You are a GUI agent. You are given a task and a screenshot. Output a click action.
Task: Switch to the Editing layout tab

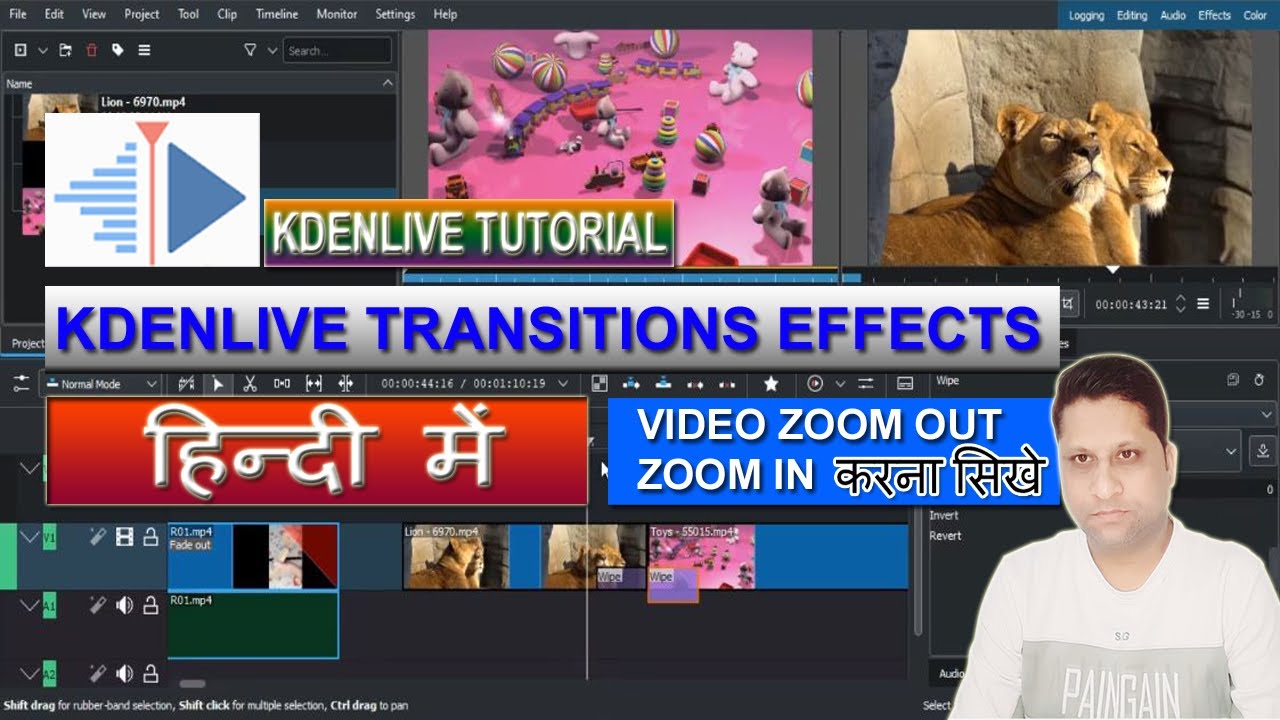pyautogui.click(x=1132, y=15)
